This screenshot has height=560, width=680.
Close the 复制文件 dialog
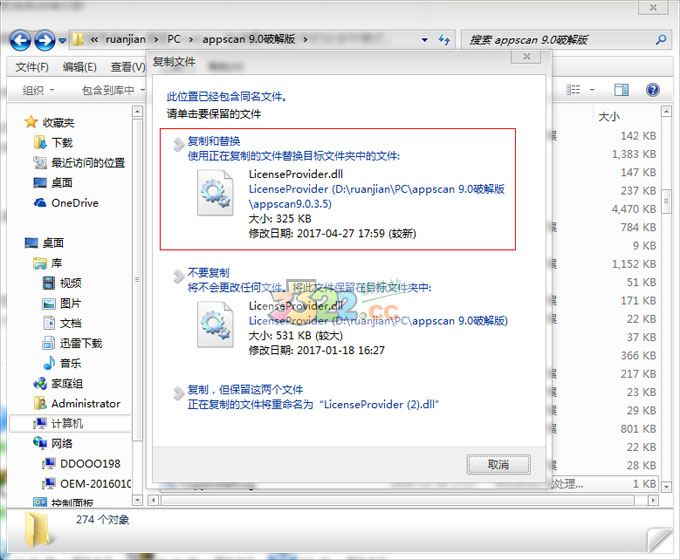pos(526,56)
